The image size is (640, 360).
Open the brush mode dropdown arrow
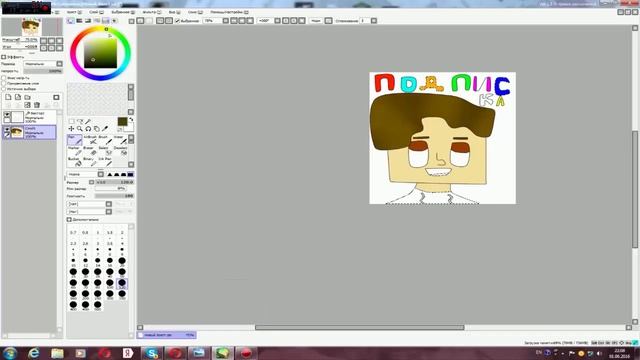(x=100, y=174)
